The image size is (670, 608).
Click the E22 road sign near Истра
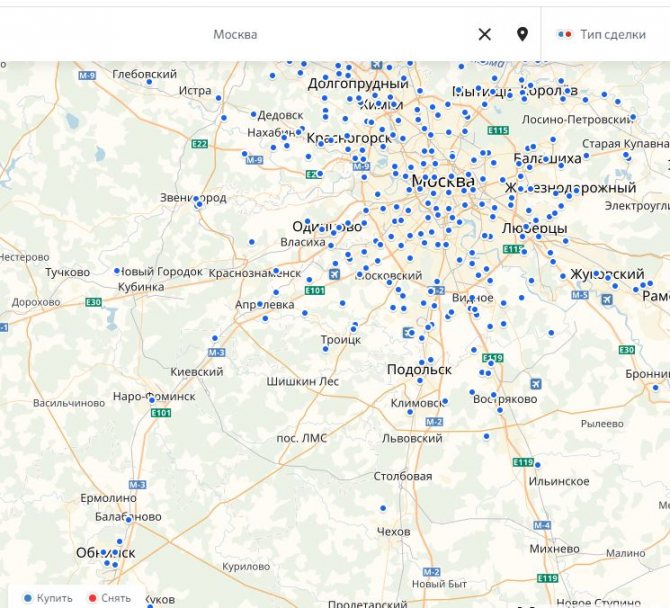click(200, 144)
